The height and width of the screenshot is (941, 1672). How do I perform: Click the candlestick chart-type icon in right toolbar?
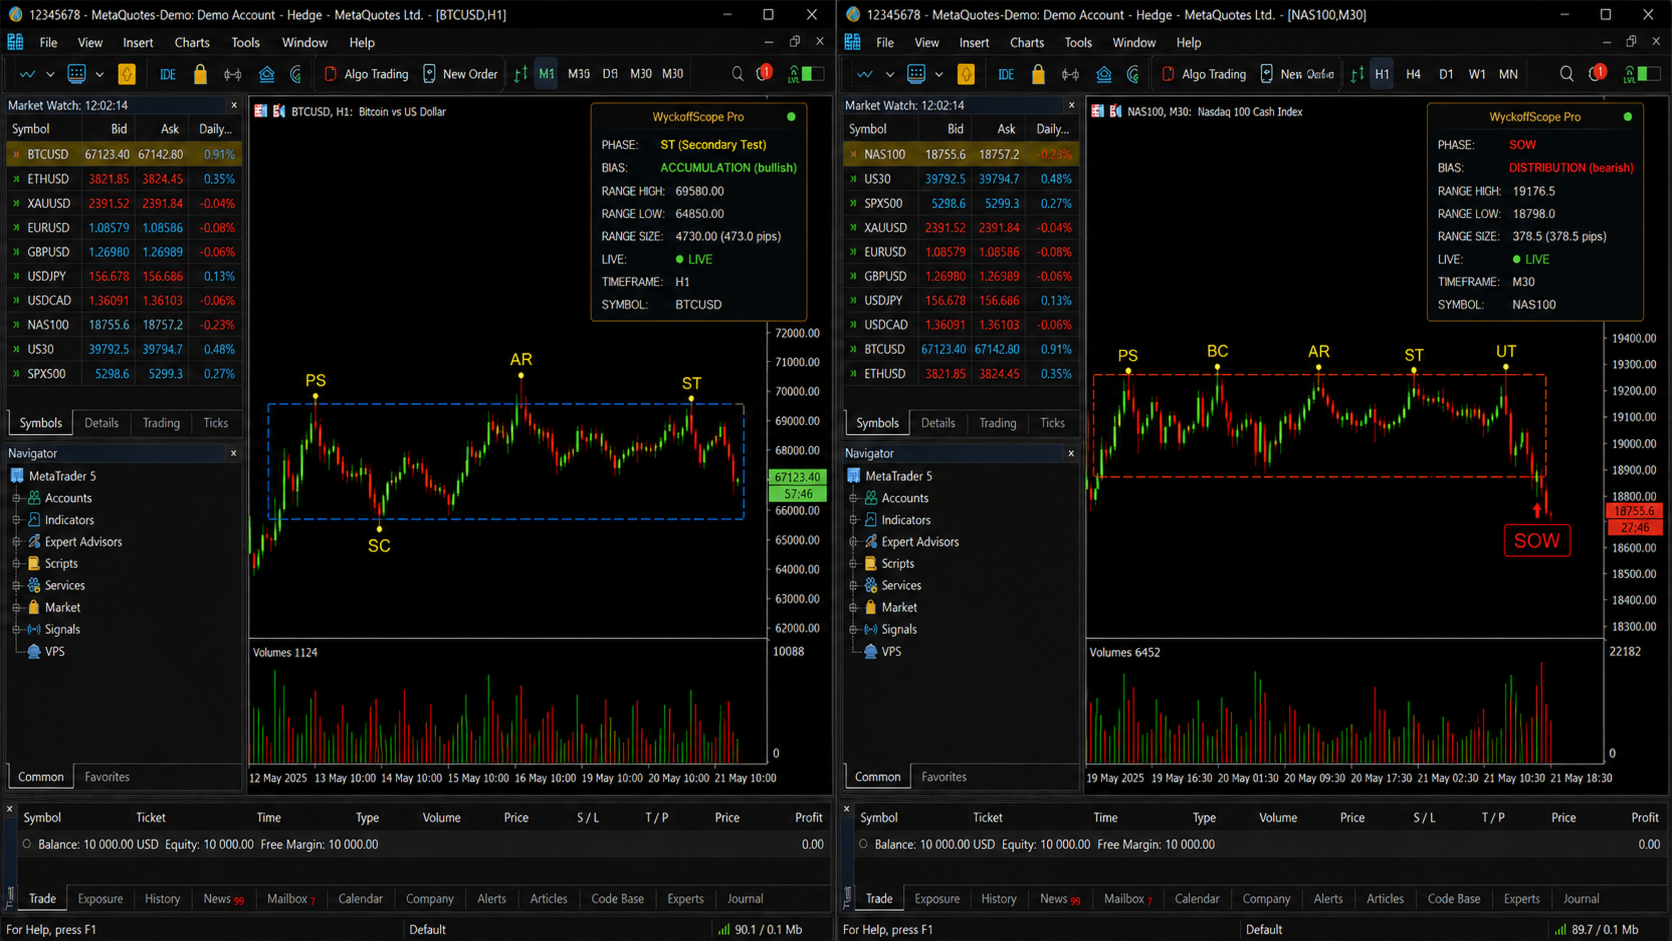click(1357, 74)
